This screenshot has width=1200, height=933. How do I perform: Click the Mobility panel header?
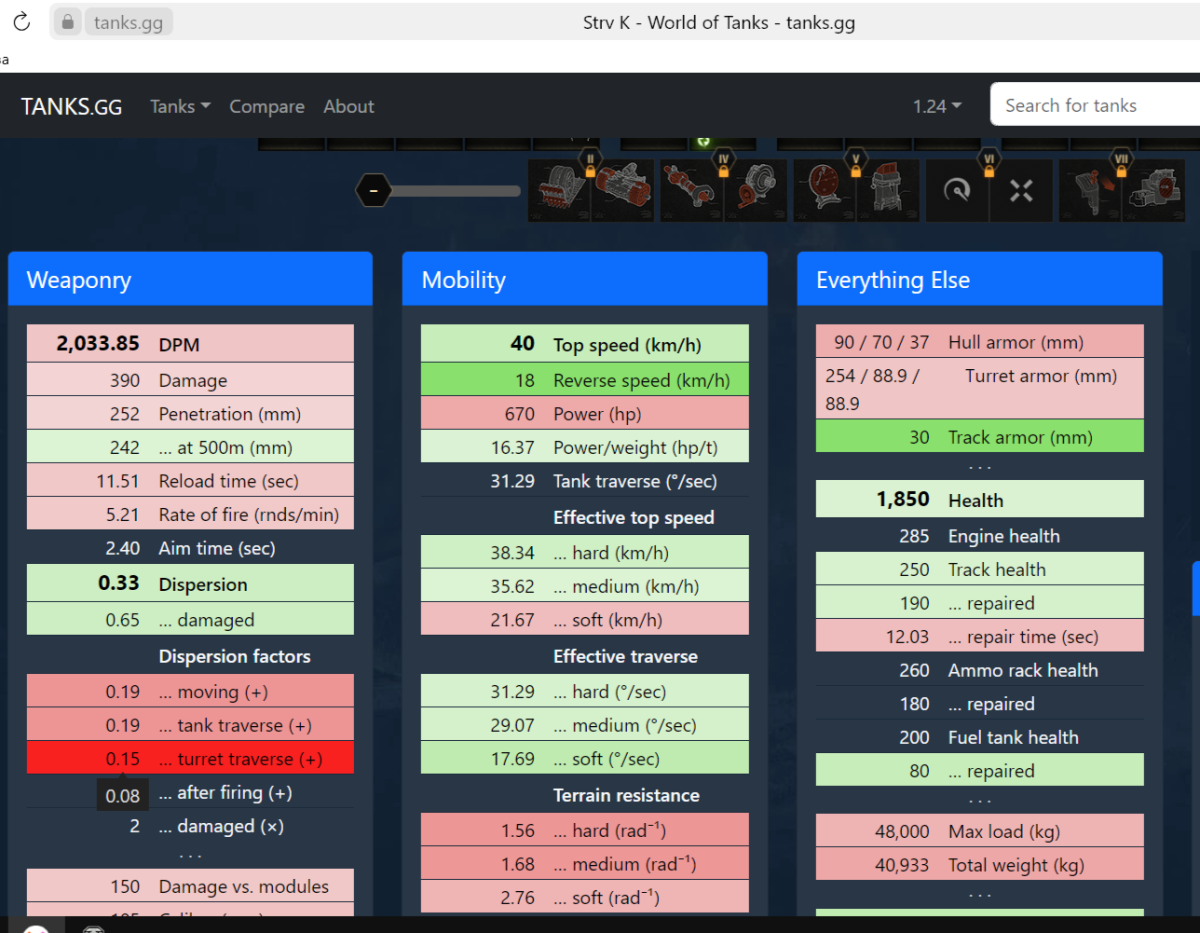[585, 279]
